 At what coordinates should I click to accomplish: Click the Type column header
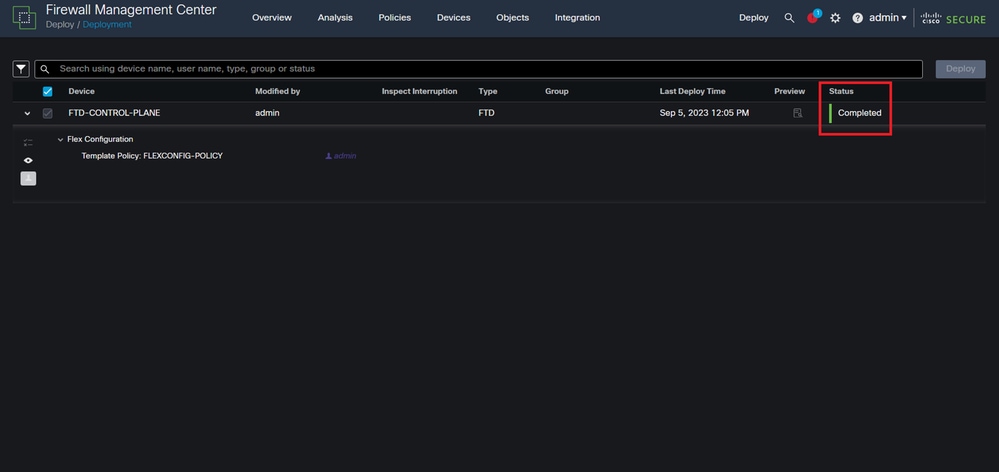click(x=487, y=91)
